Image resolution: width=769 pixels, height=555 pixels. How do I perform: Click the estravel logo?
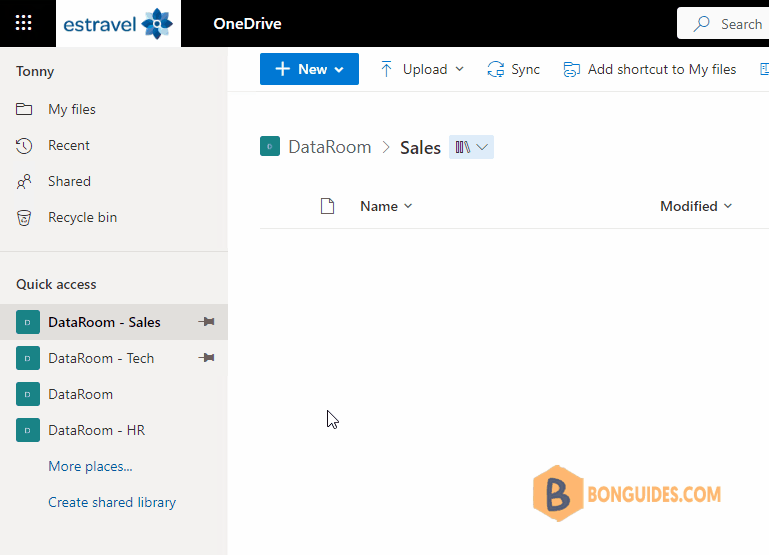[118, 24]
